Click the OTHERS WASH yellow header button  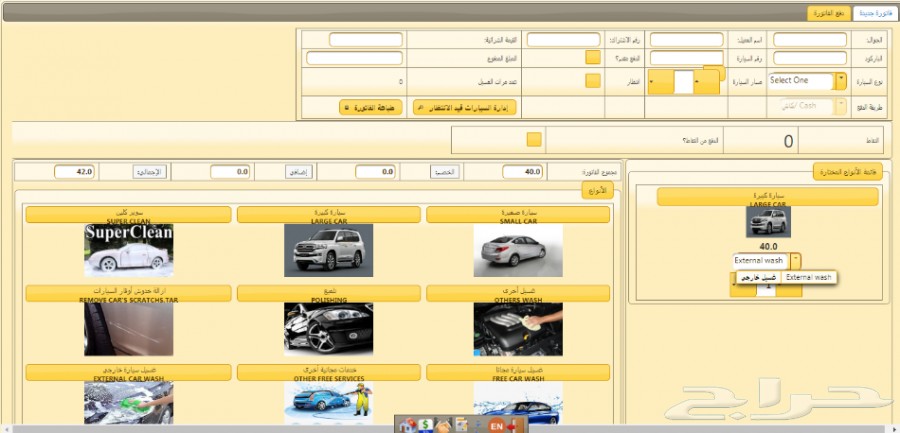518,293
